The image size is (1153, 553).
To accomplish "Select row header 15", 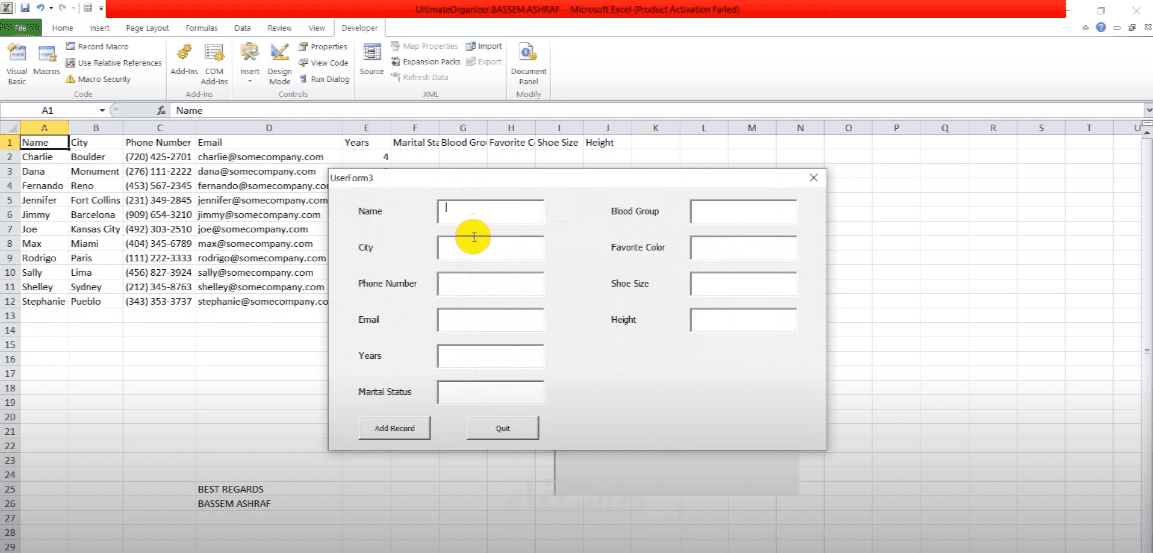I will pos(10,345).
